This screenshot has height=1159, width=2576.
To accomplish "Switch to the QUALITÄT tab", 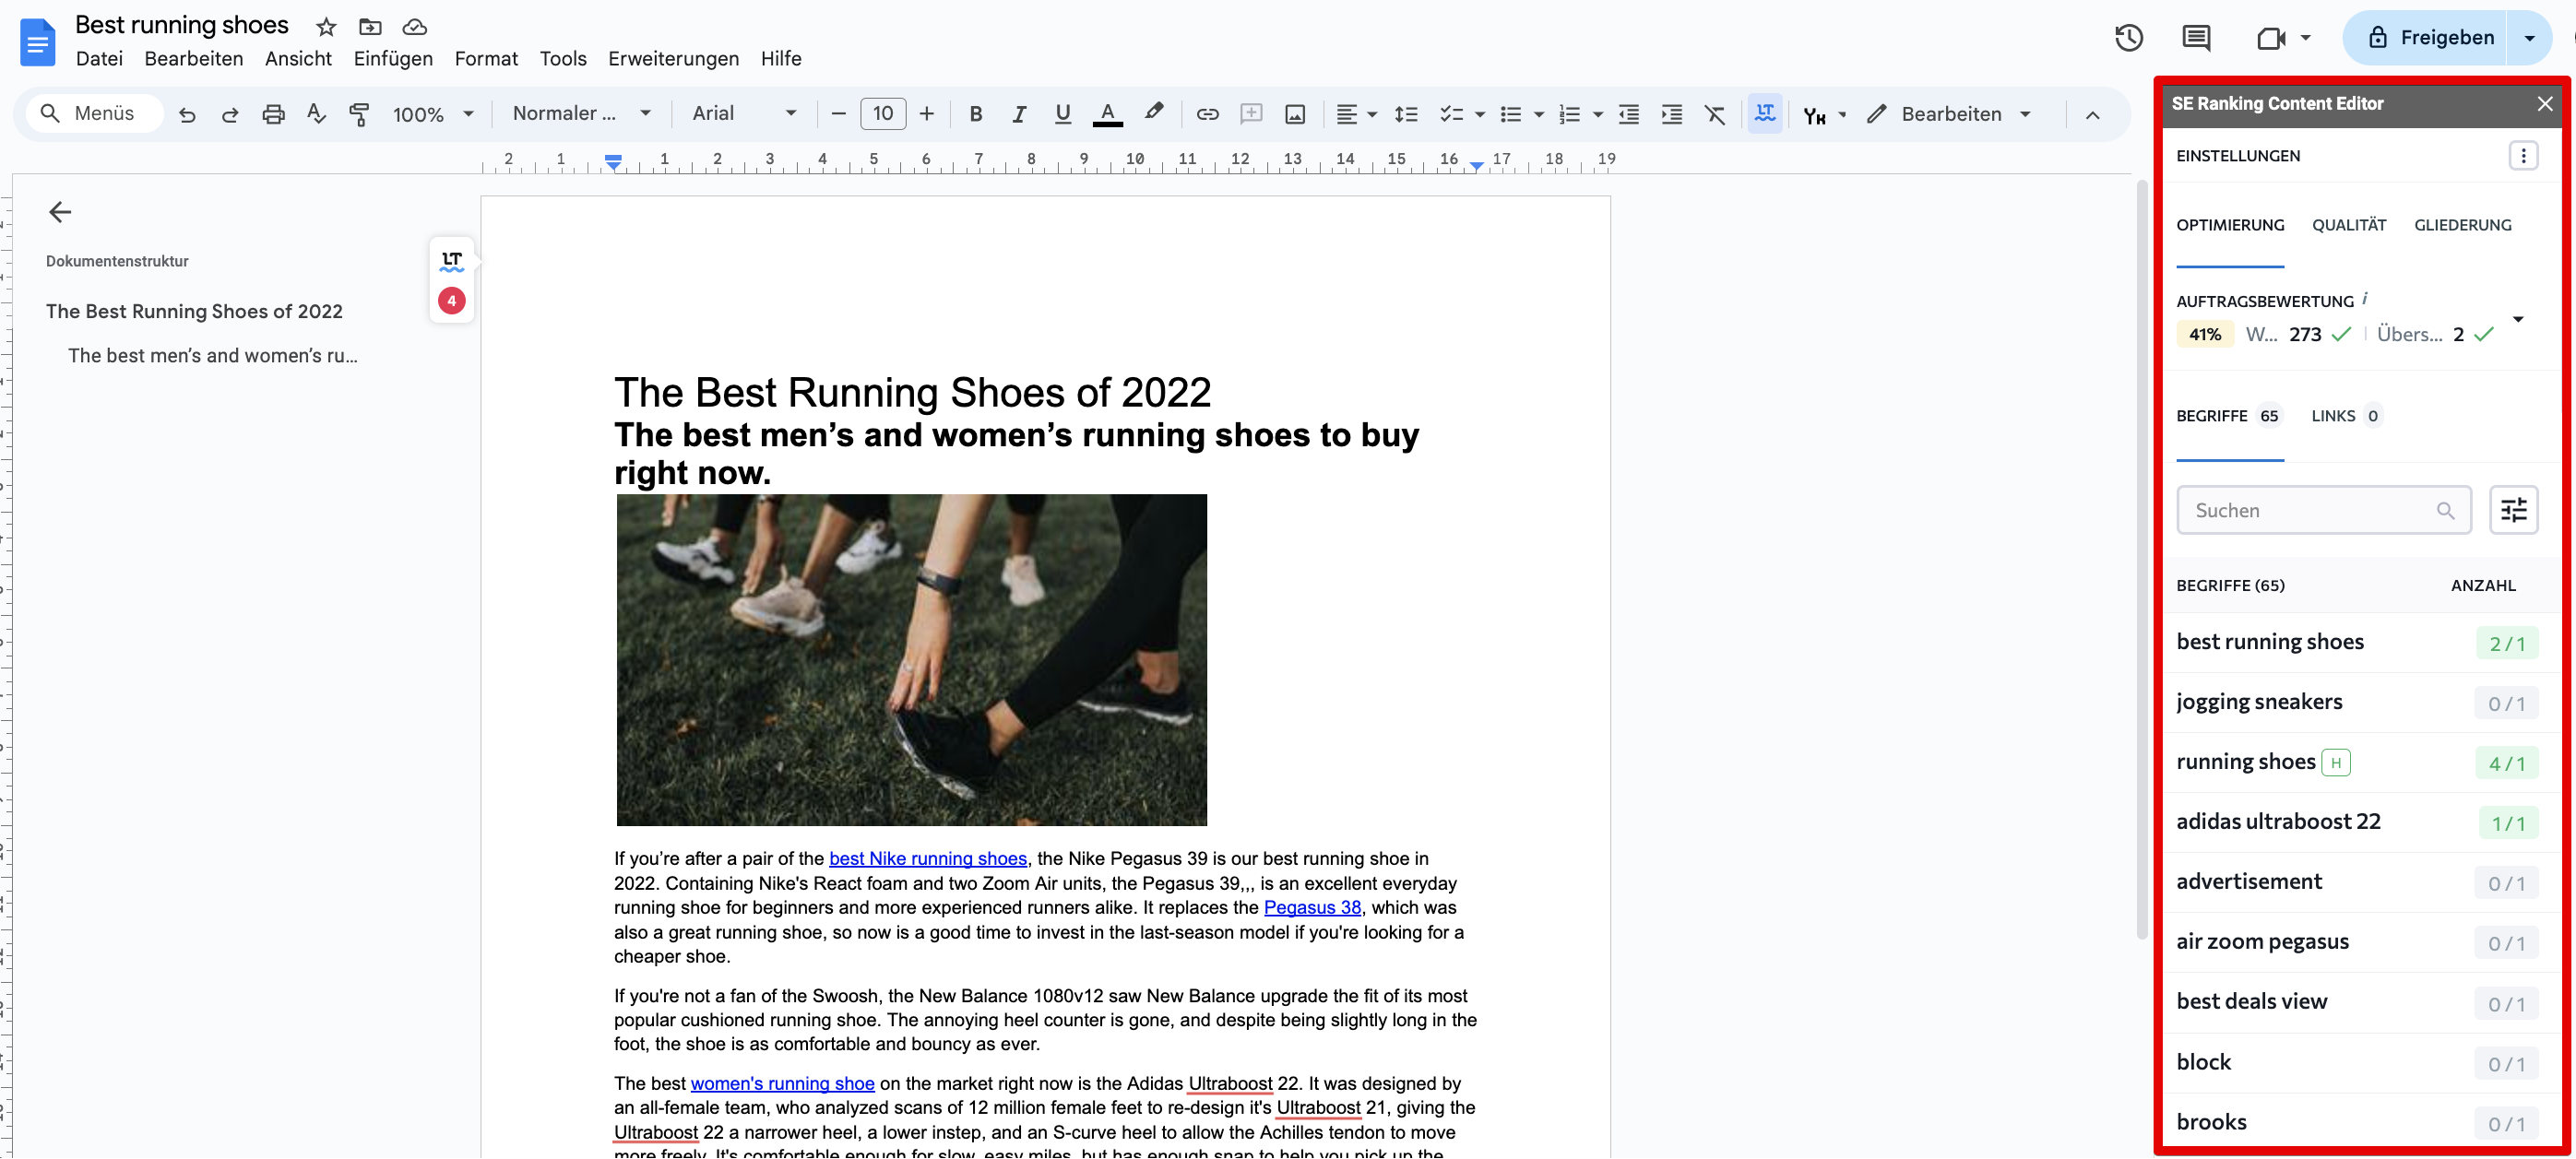I will pos(2349,225).
